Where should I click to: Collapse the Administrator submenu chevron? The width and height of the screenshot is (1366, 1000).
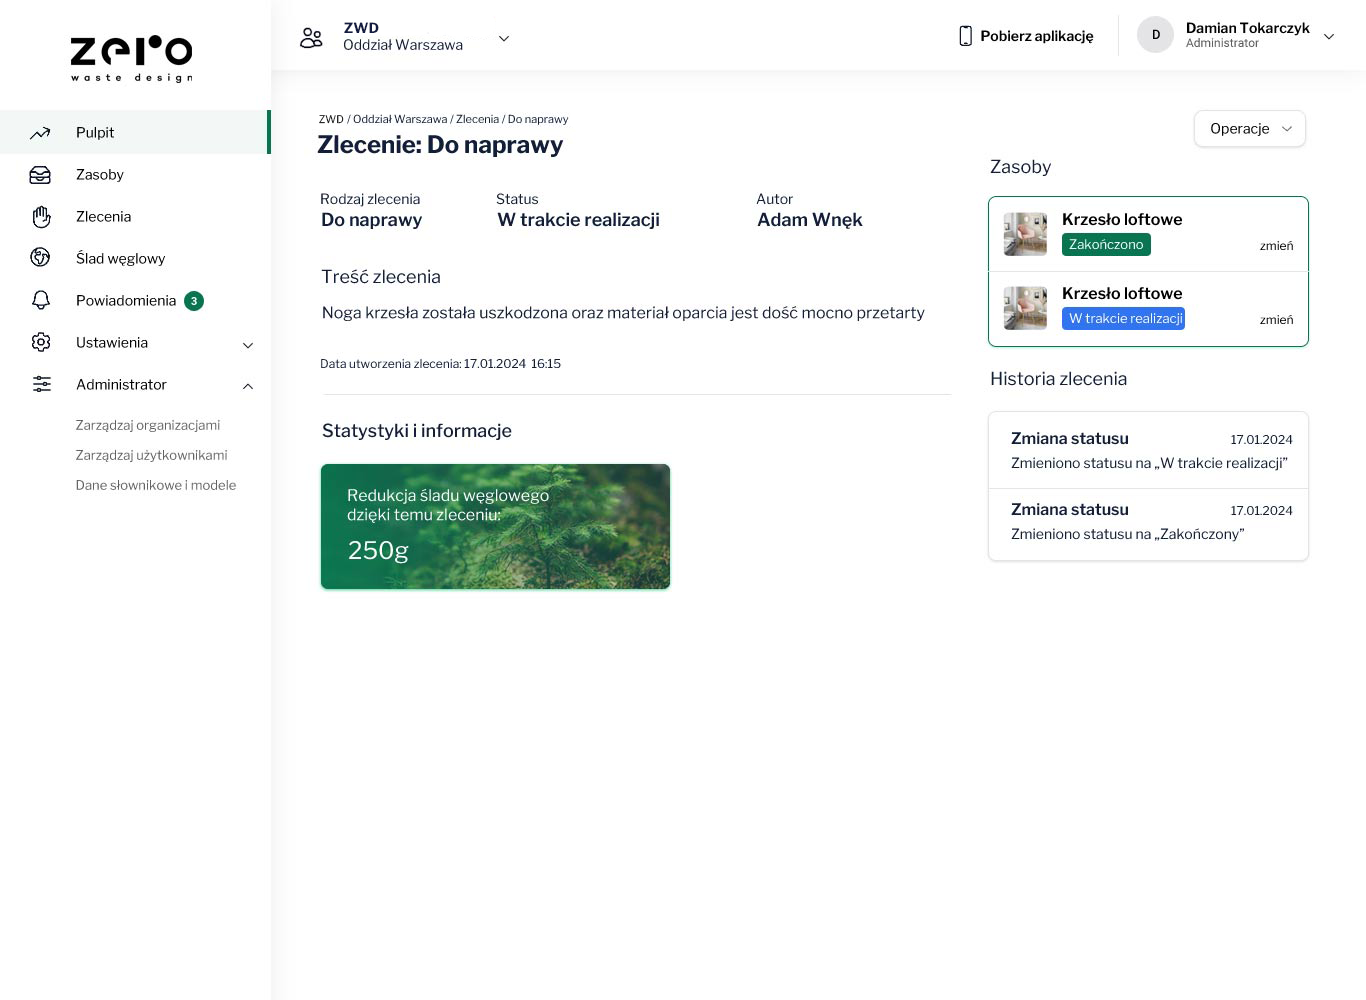(x=248, y=386)
